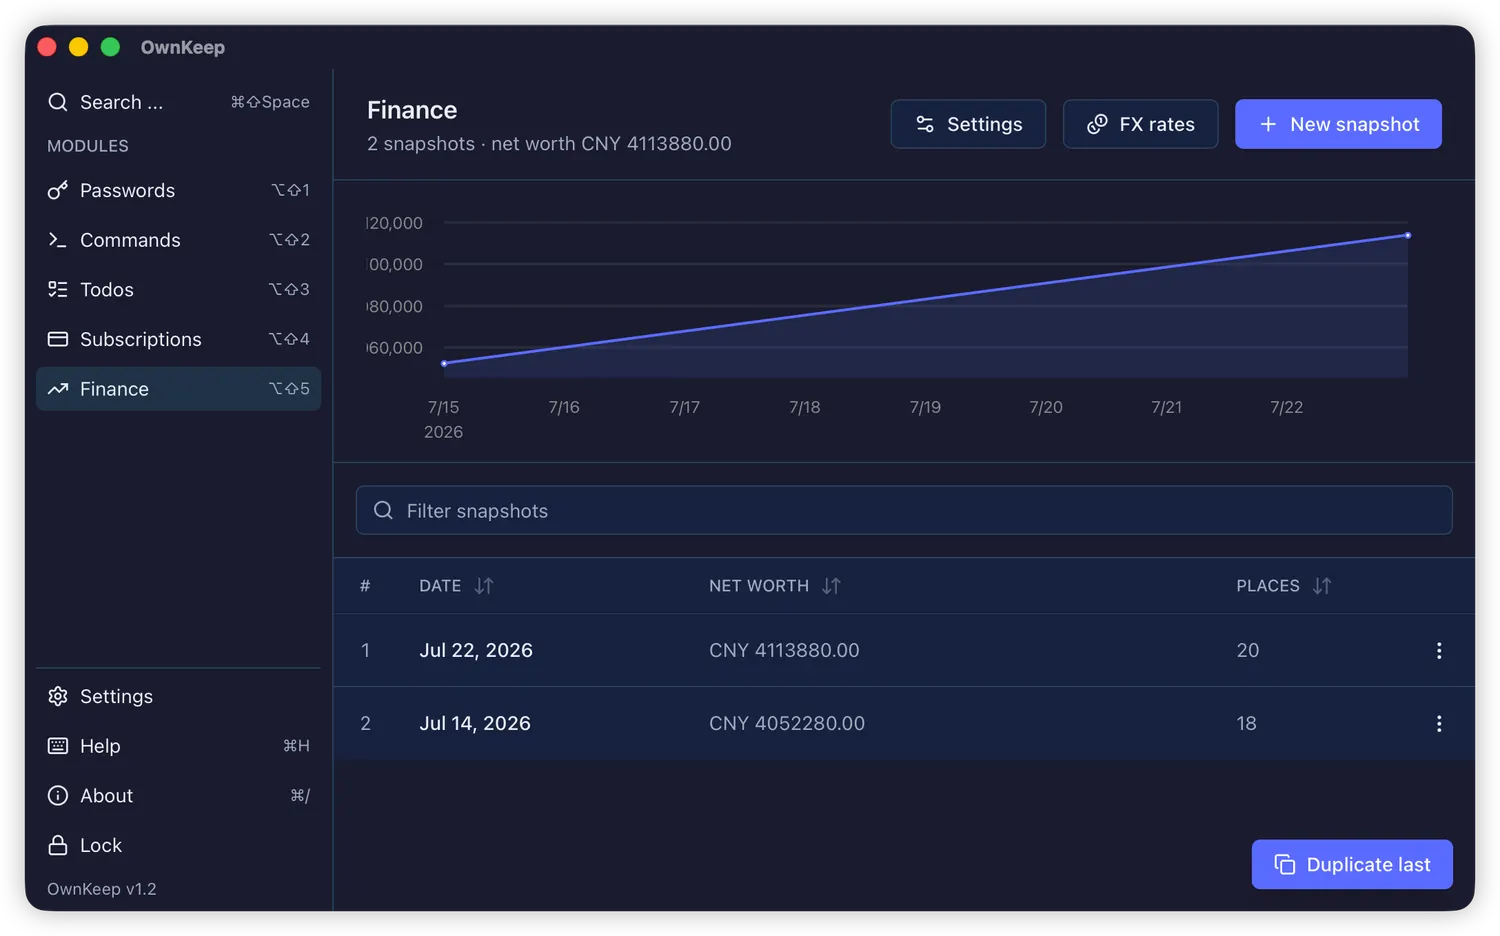Open the About entry
Viewport: 1500px width, 936px height.
coord(178,796)
